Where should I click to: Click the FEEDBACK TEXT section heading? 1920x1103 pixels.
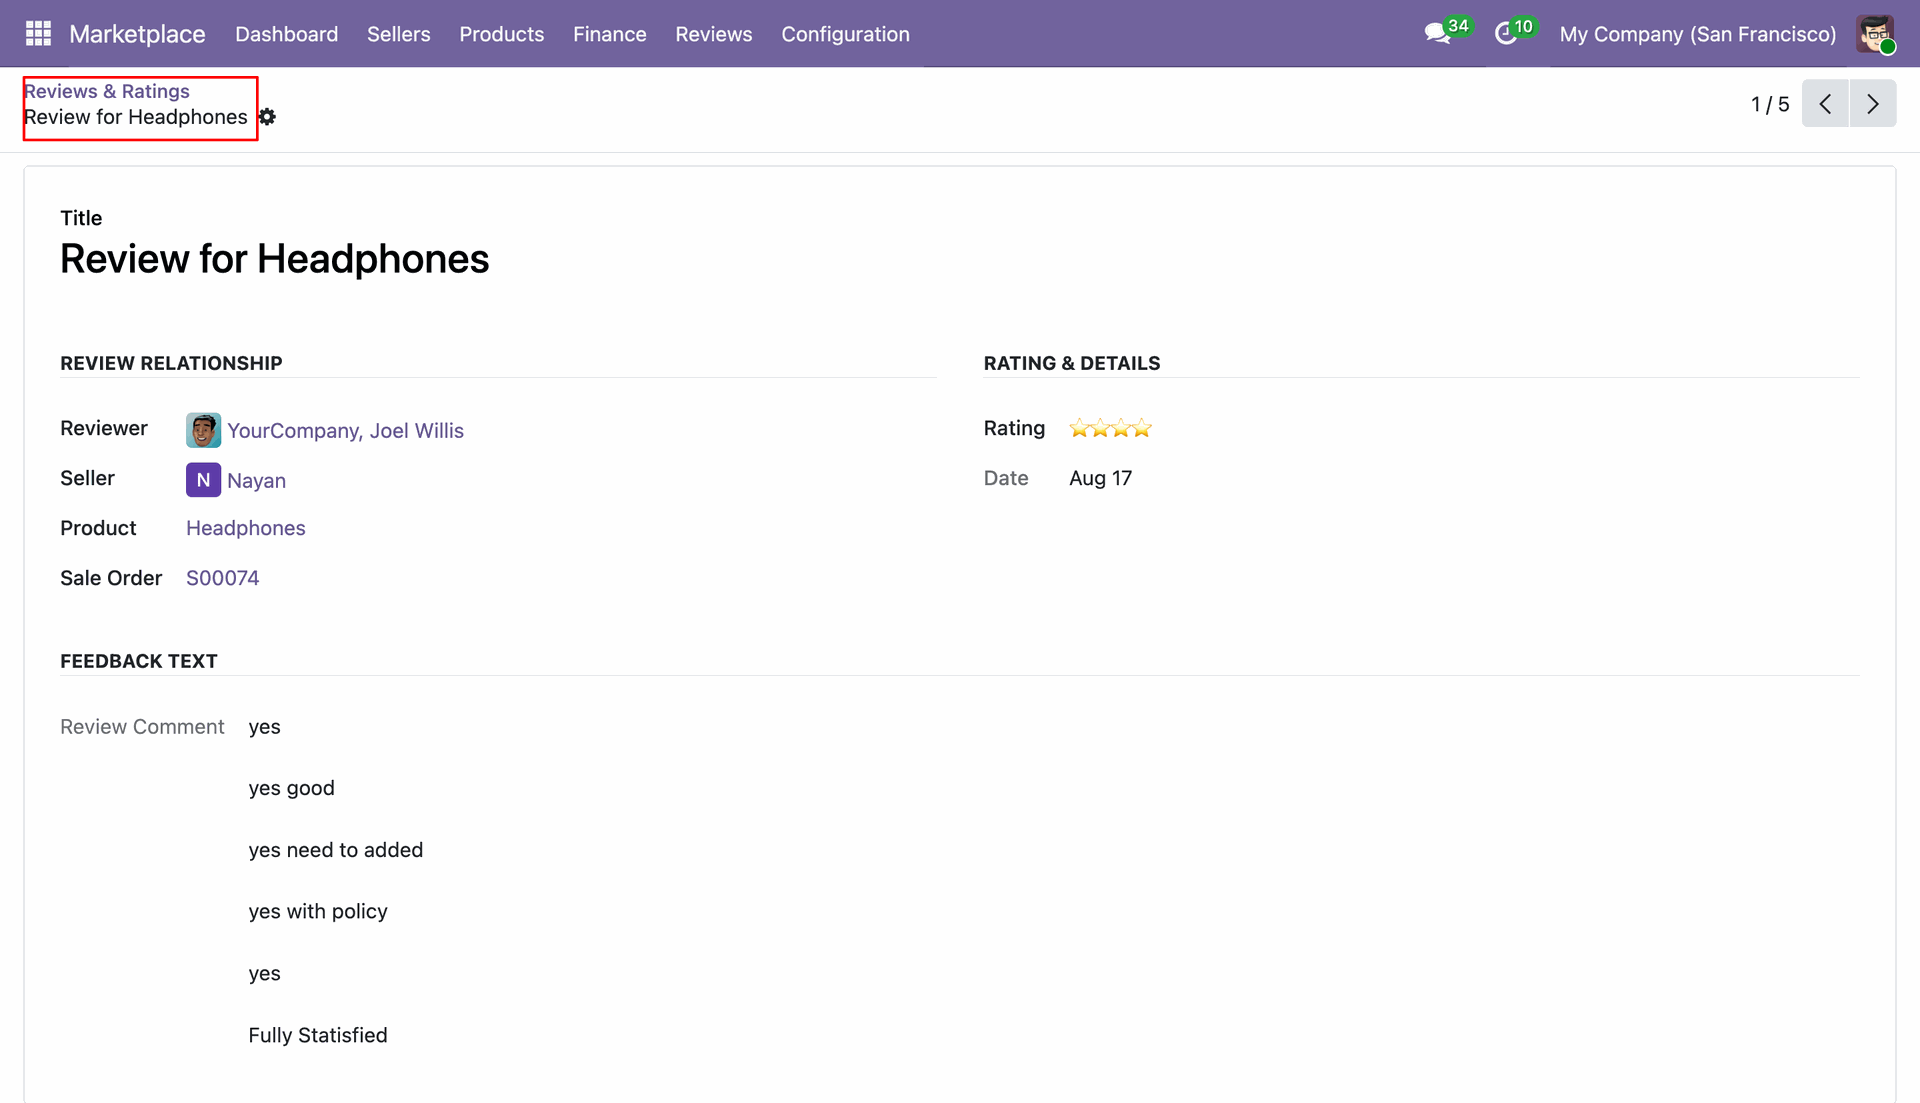tap(139, 661)
